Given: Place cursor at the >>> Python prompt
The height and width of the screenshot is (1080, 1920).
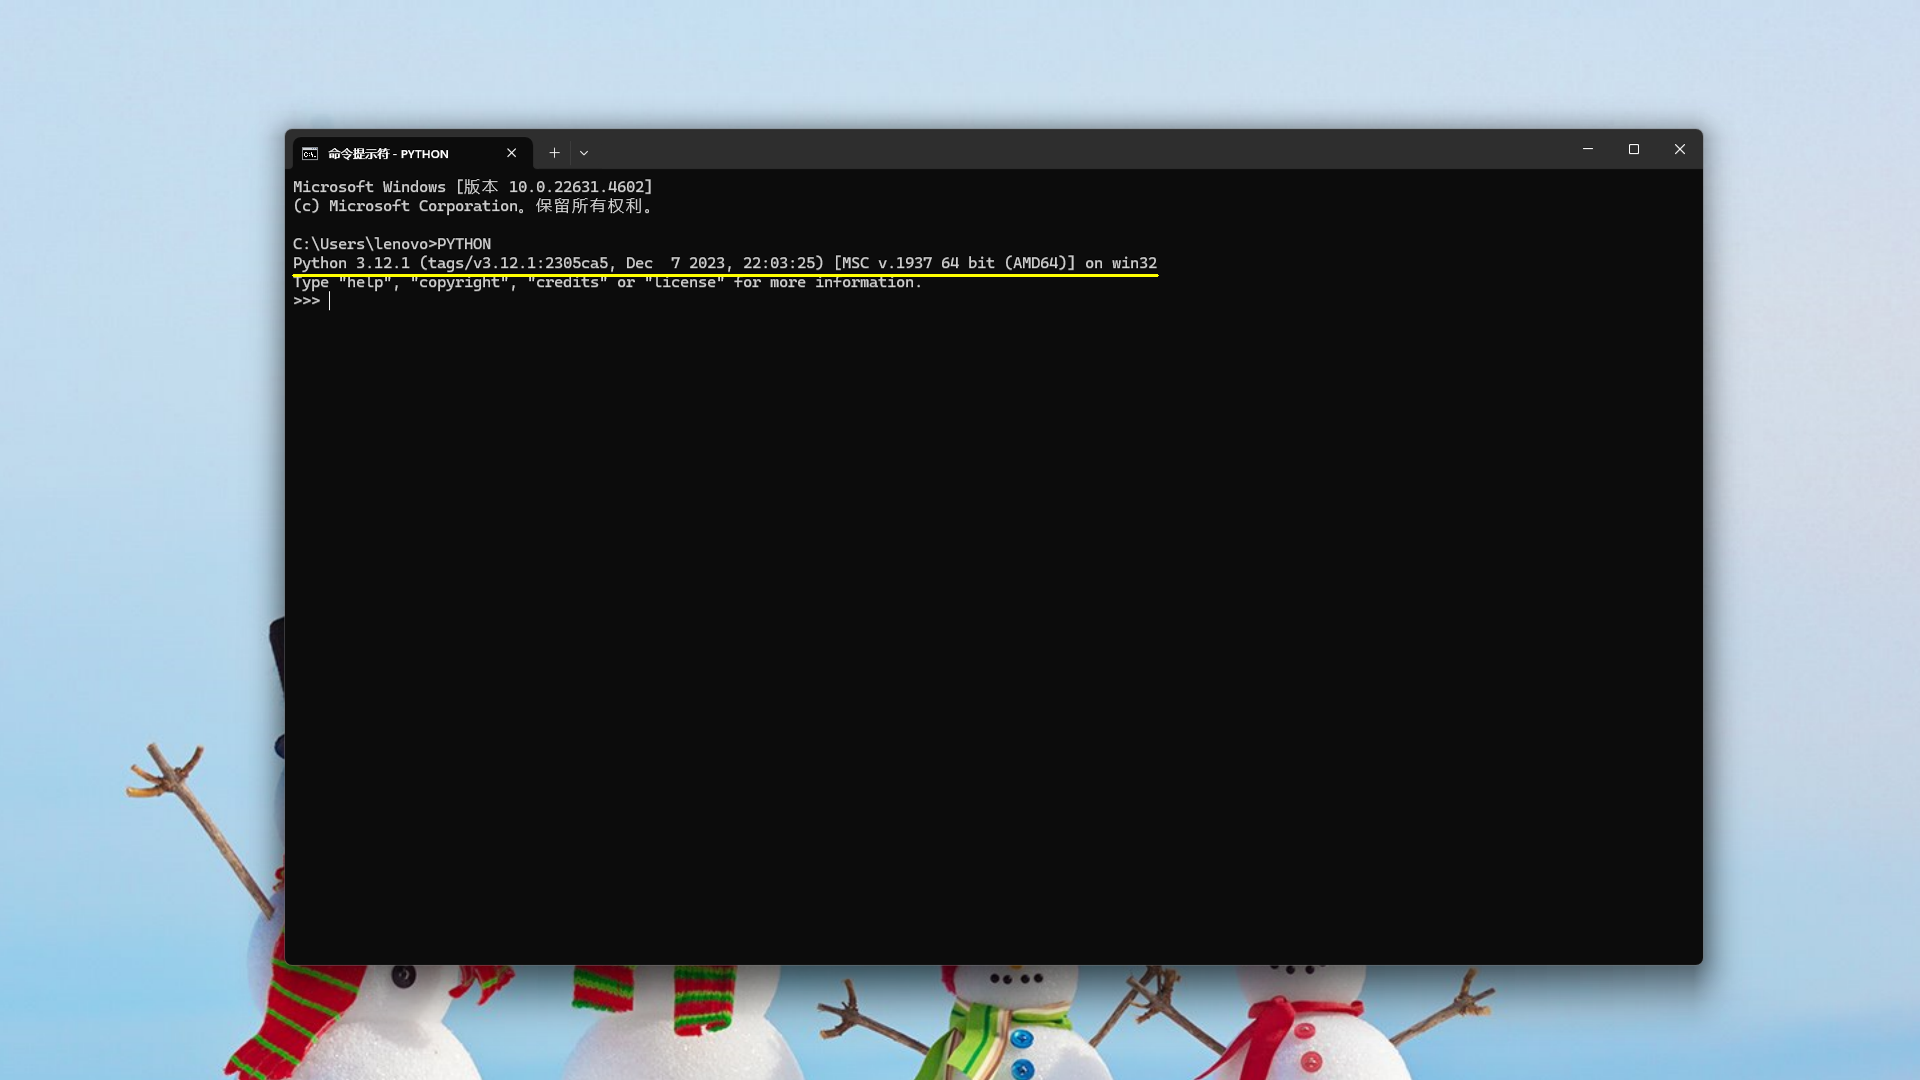Looking at the screenshot, I should coord(331,300).
